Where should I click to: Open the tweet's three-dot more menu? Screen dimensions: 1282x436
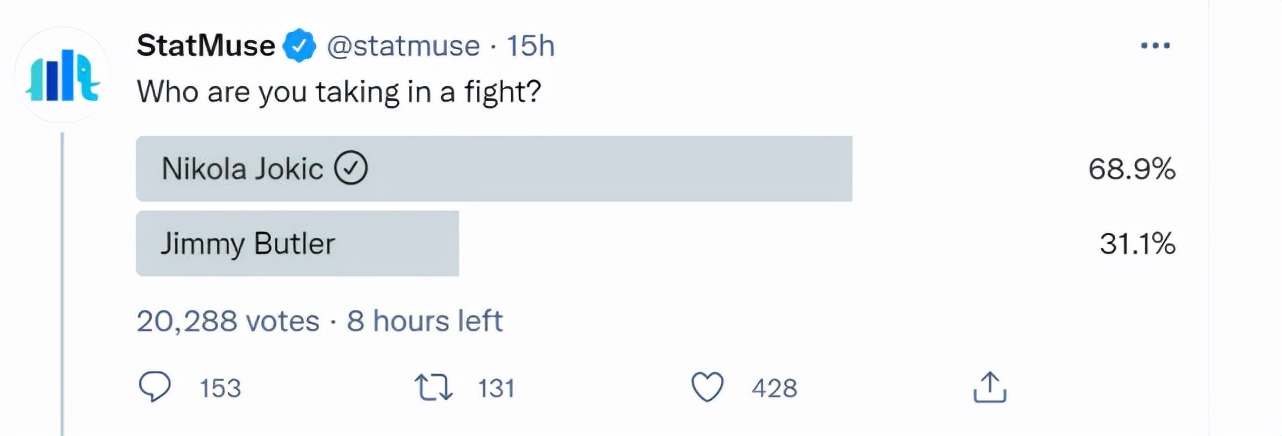(x=1155, y=46)
